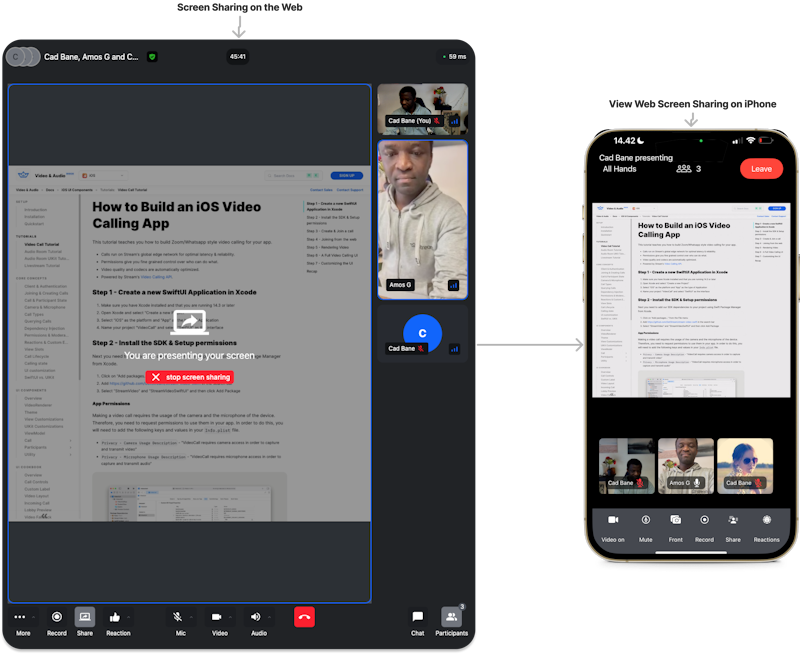Select Video Call Tutorial in the shared page sidebar

tap(40, 245)
